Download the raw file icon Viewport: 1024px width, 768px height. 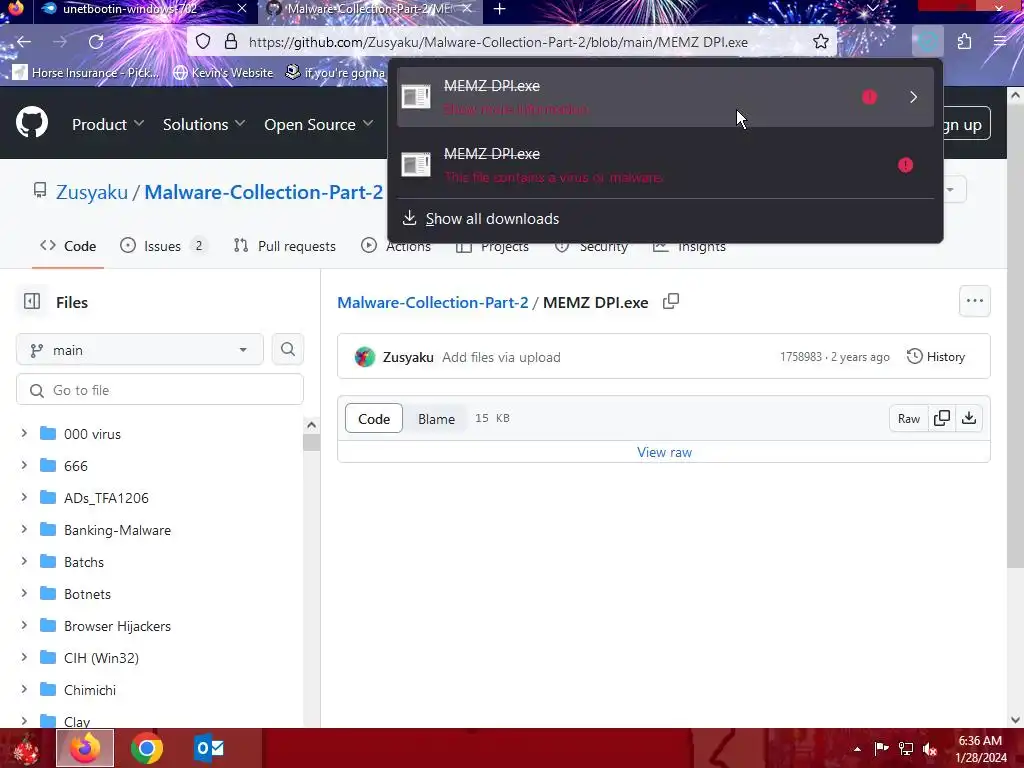[x=969, y=418]
